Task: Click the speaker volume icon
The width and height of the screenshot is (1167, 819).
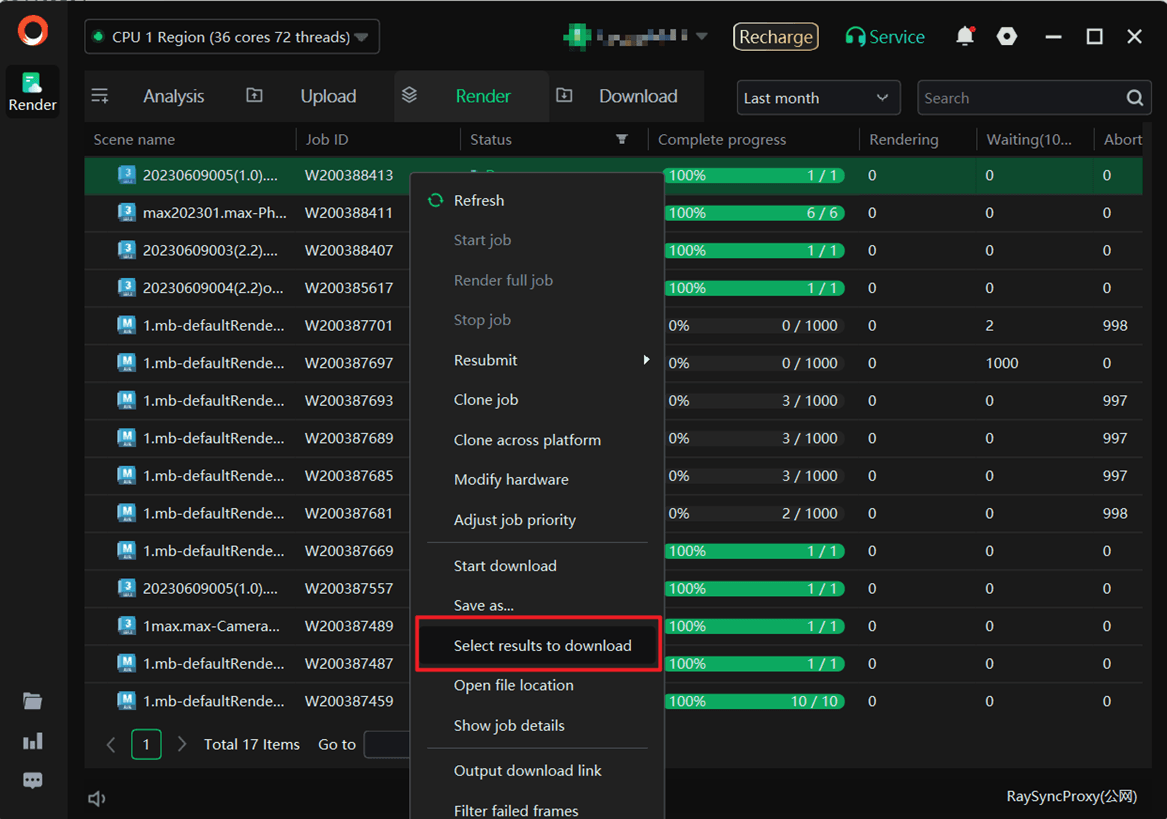Action: point(97,798)
